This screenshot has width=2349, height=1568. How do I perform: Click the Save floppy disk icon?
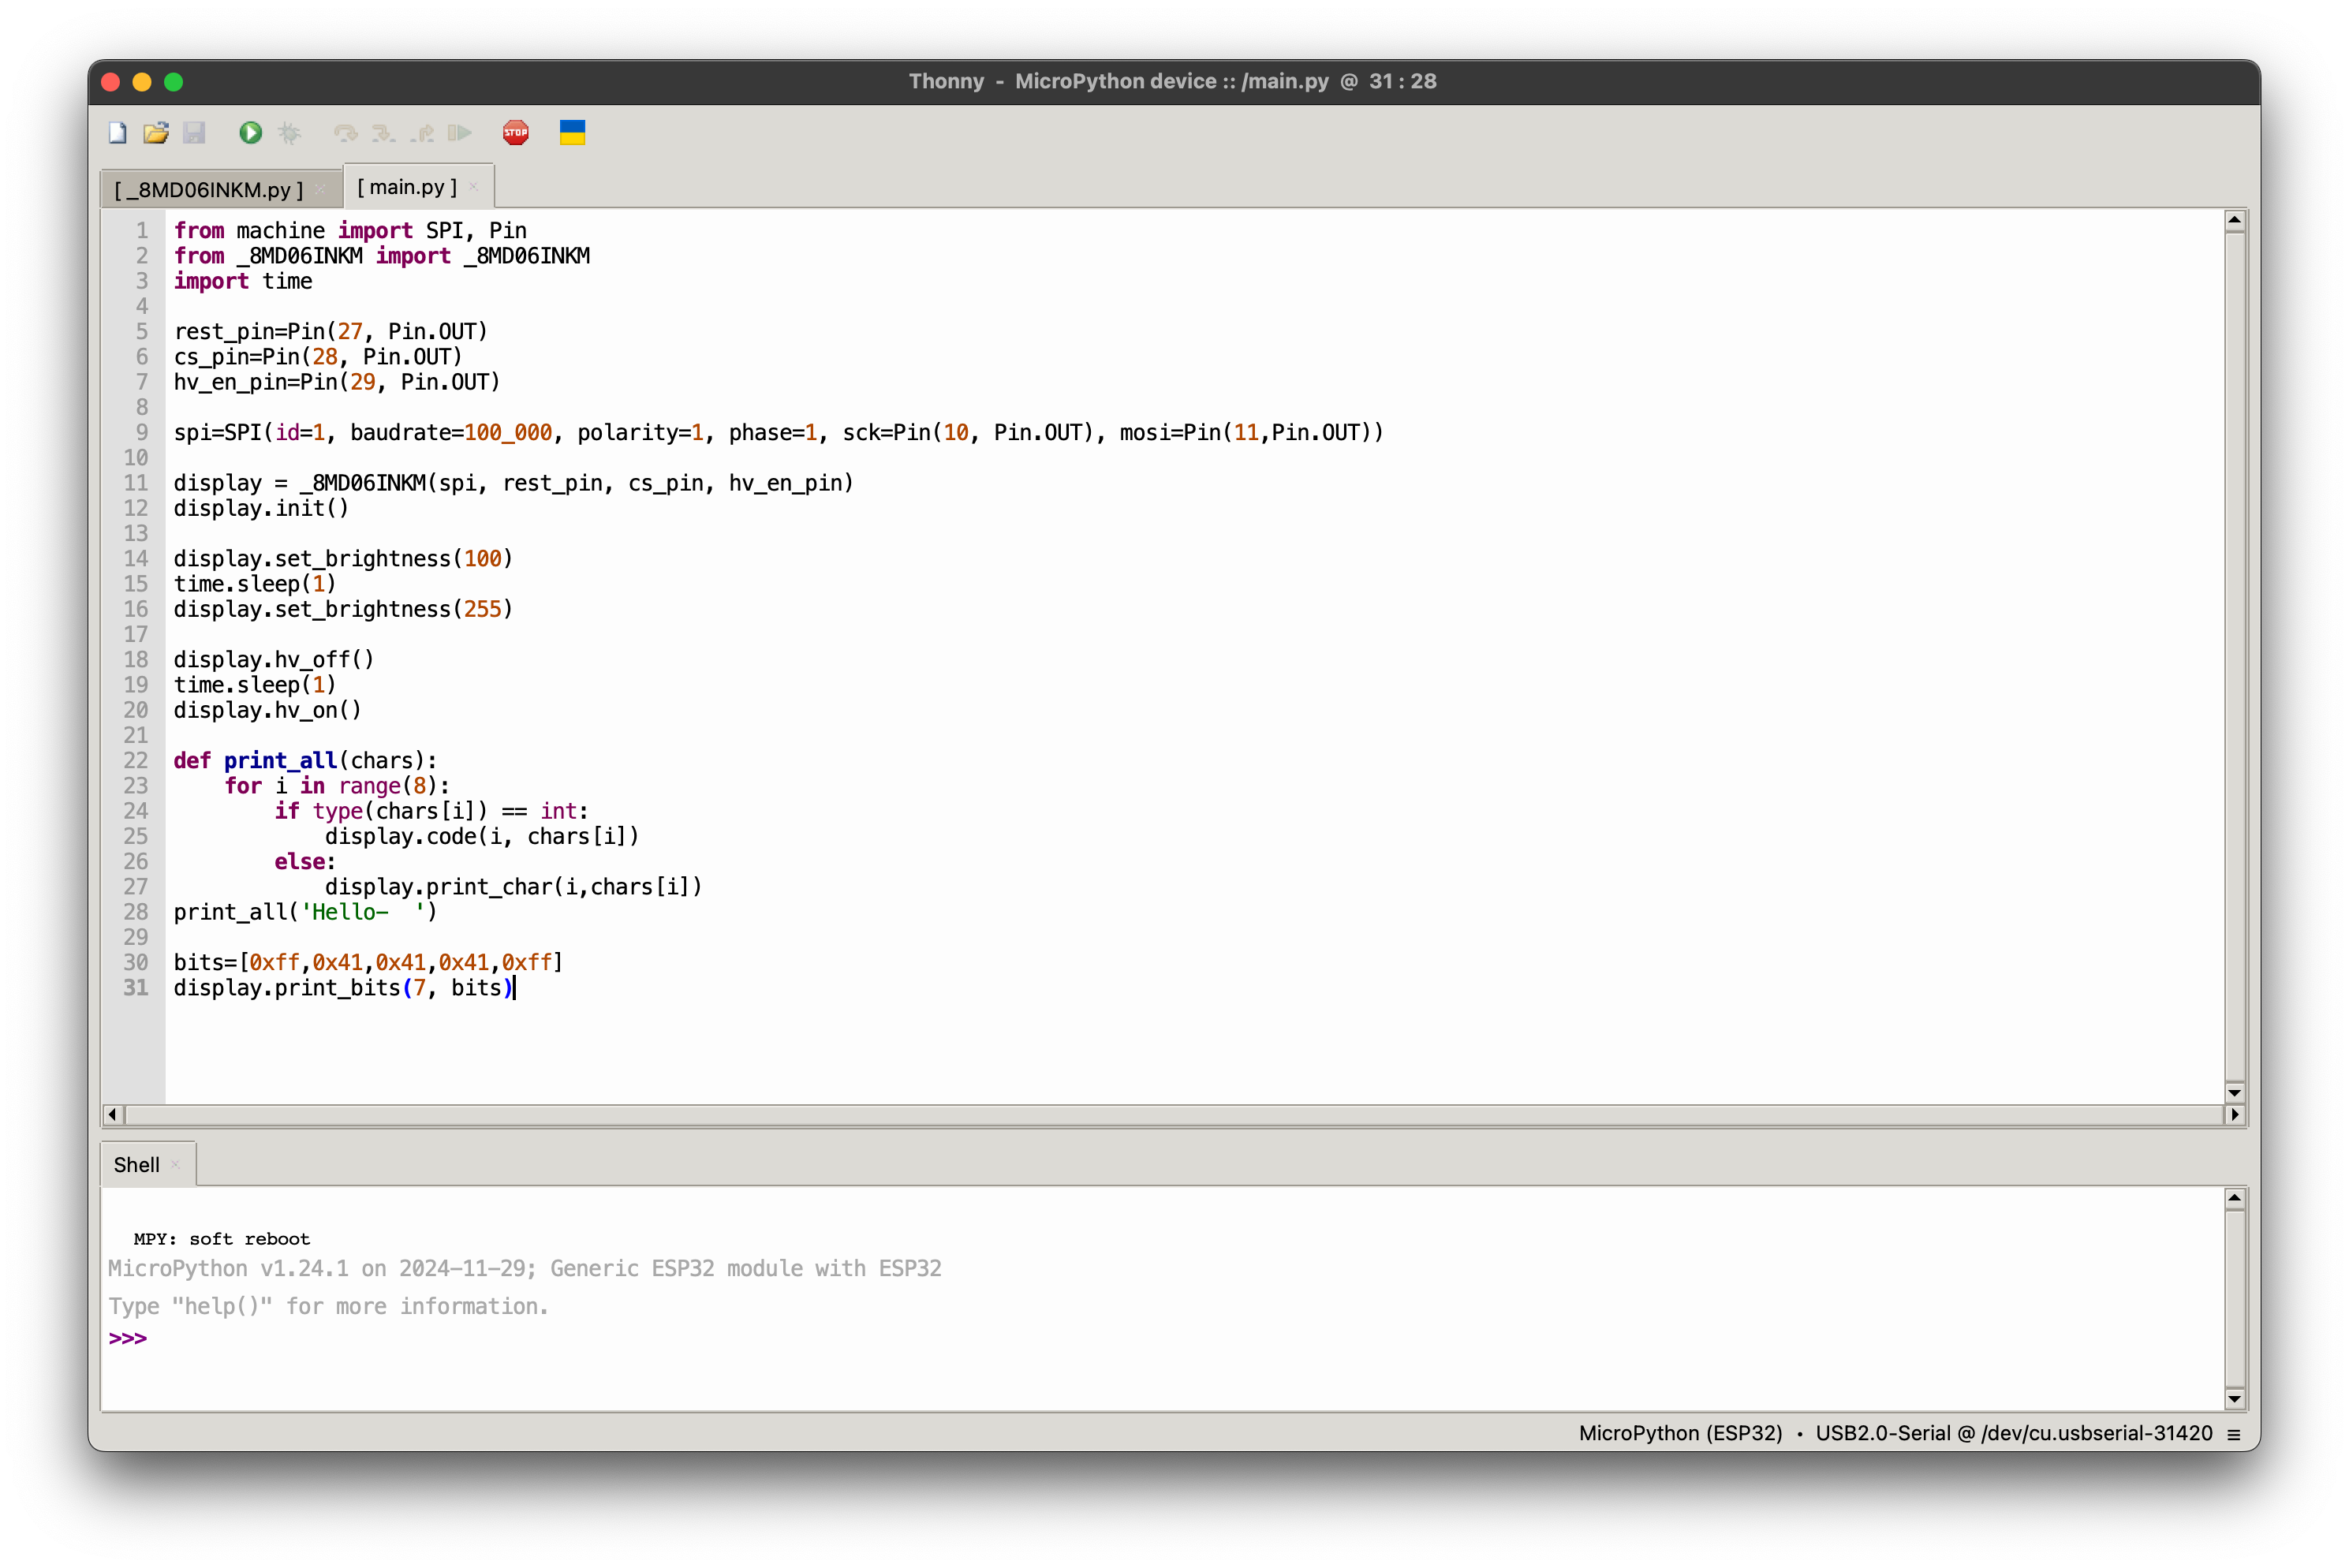[194, 133]
